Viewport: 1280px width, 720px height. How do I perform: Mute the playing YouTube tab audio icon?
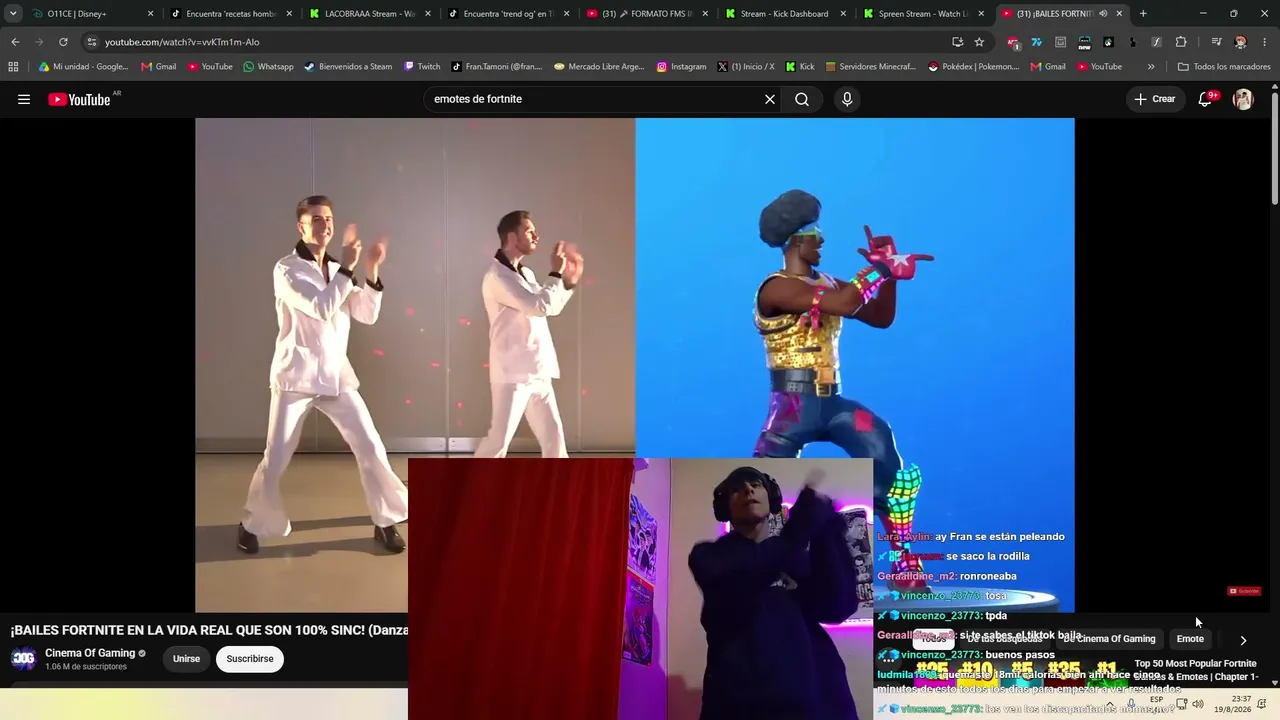tap(1103, 14)
